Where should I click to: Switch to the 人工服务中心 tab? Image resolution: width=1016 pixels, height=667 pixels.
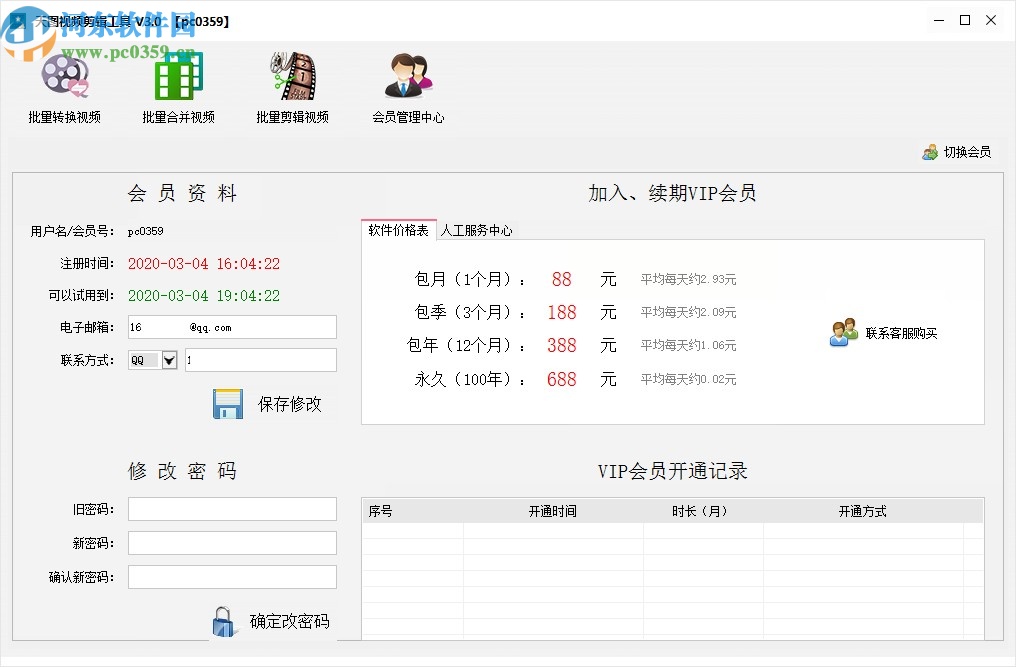tap(476, 230)
